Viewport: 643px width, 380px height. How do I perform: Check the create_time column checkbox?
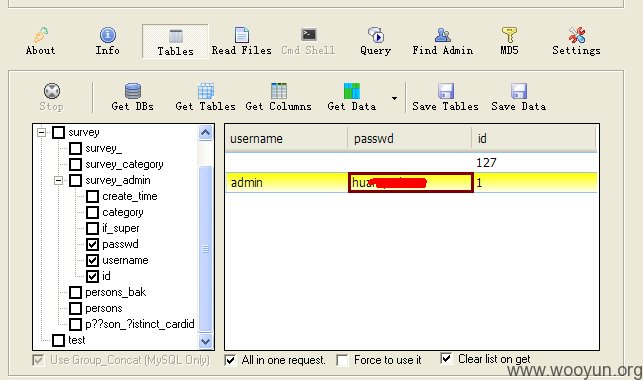click(92, 196)
